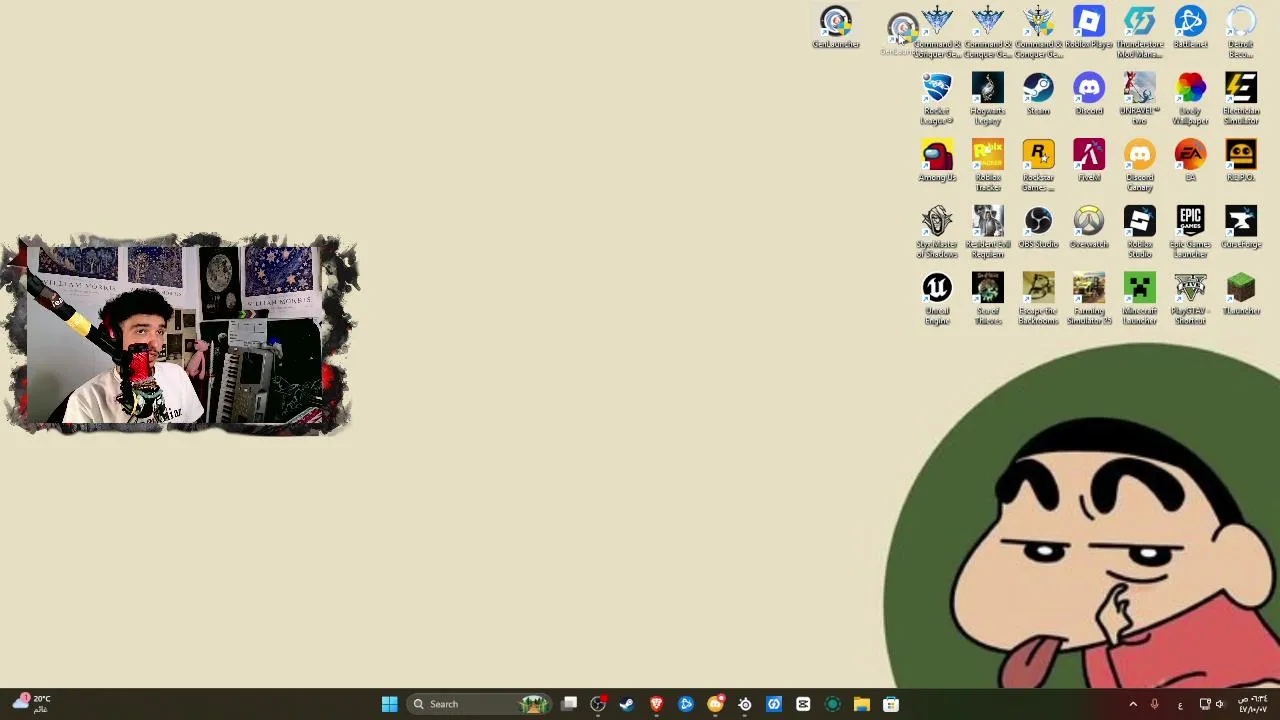The image size is (1280, 720).
Task: Open Brave browser from the taskbar
Action: click(x=656, y=704)
